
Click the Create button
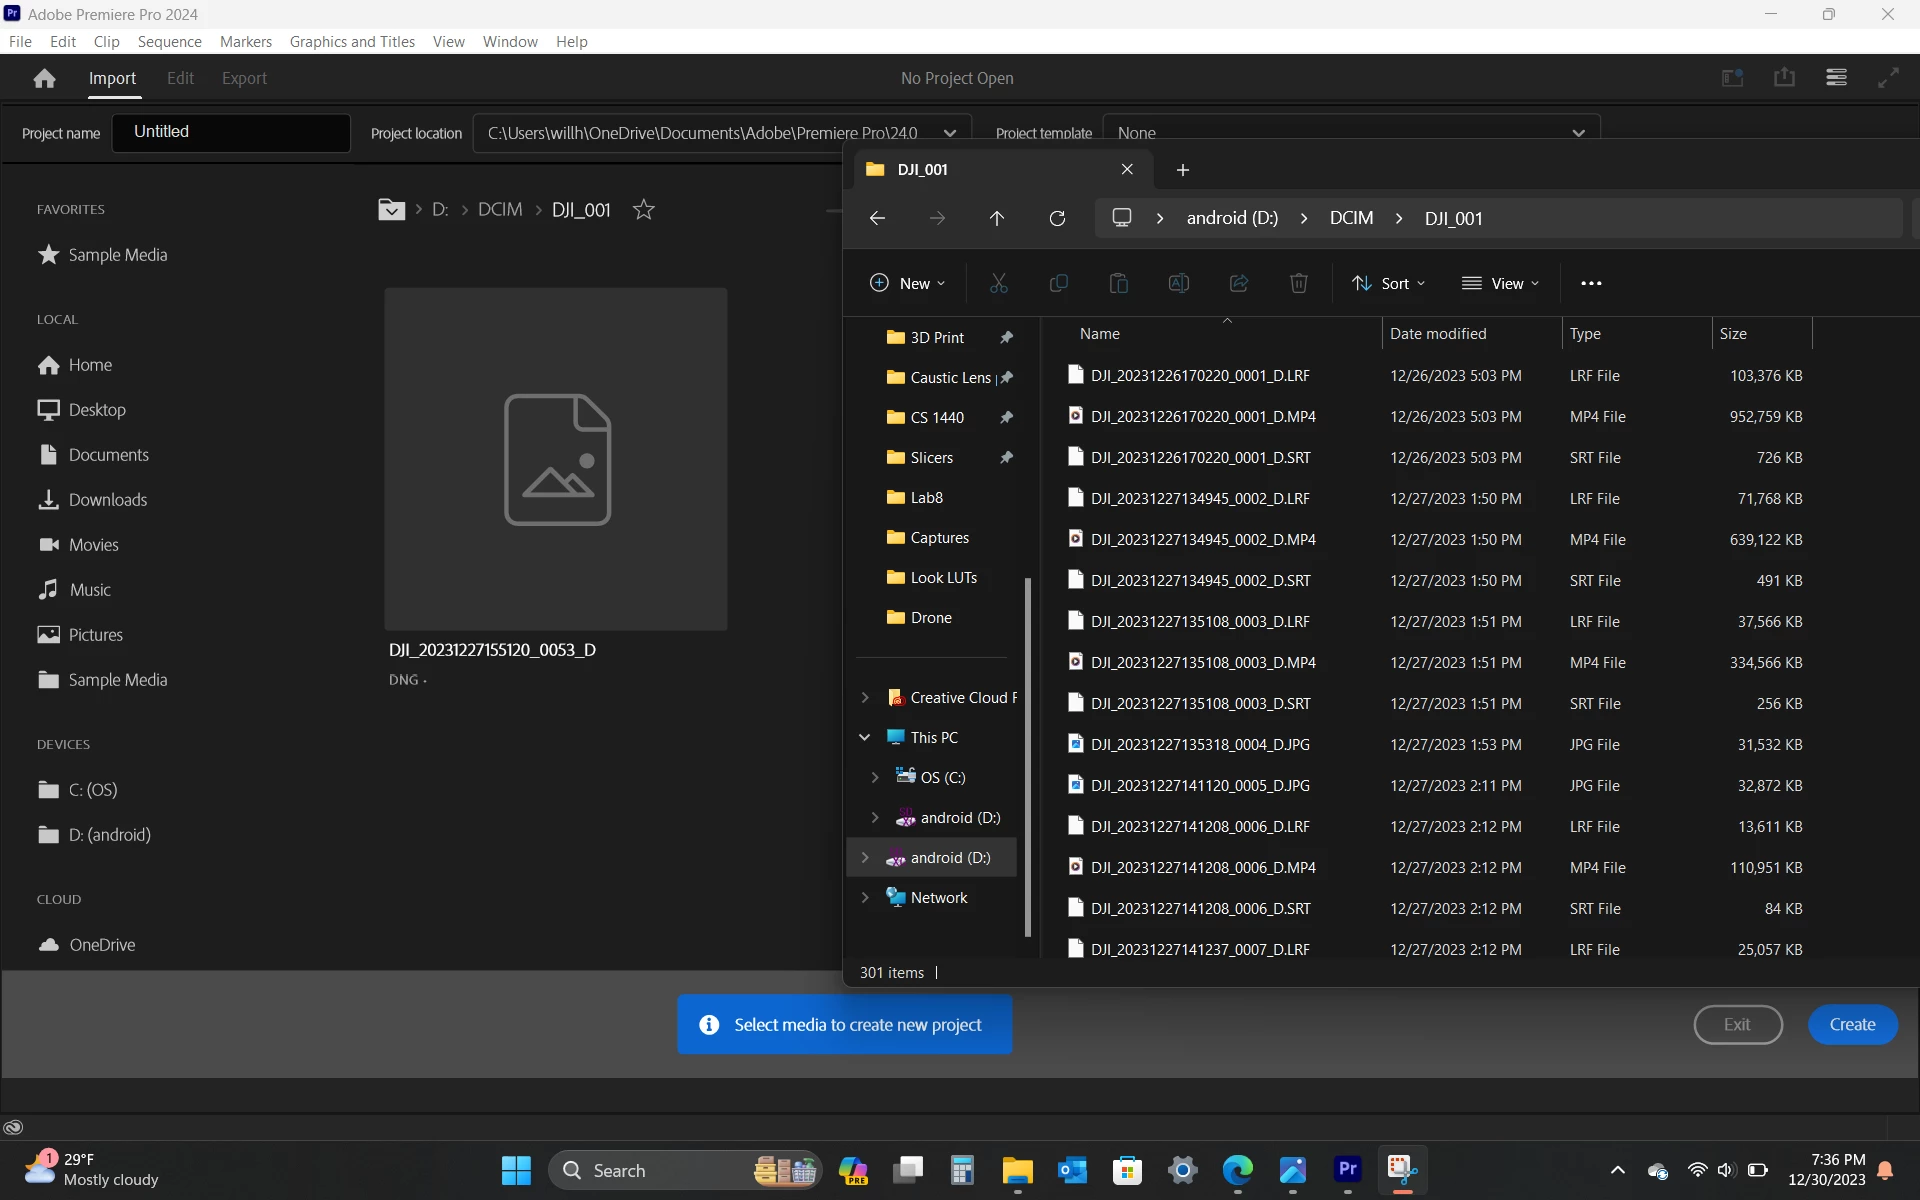point(1852,1025)
